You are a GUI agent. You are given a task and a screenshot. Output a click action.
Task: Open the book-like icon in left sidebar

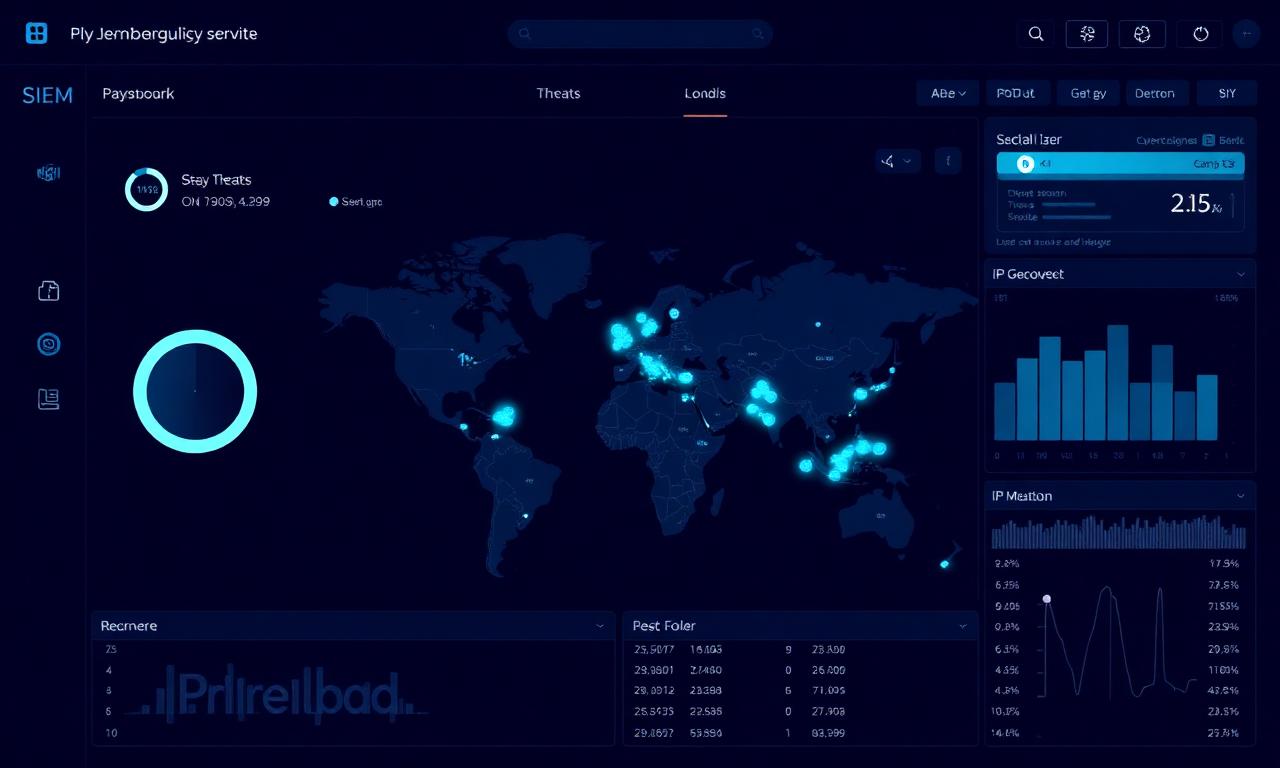point(48,399)
